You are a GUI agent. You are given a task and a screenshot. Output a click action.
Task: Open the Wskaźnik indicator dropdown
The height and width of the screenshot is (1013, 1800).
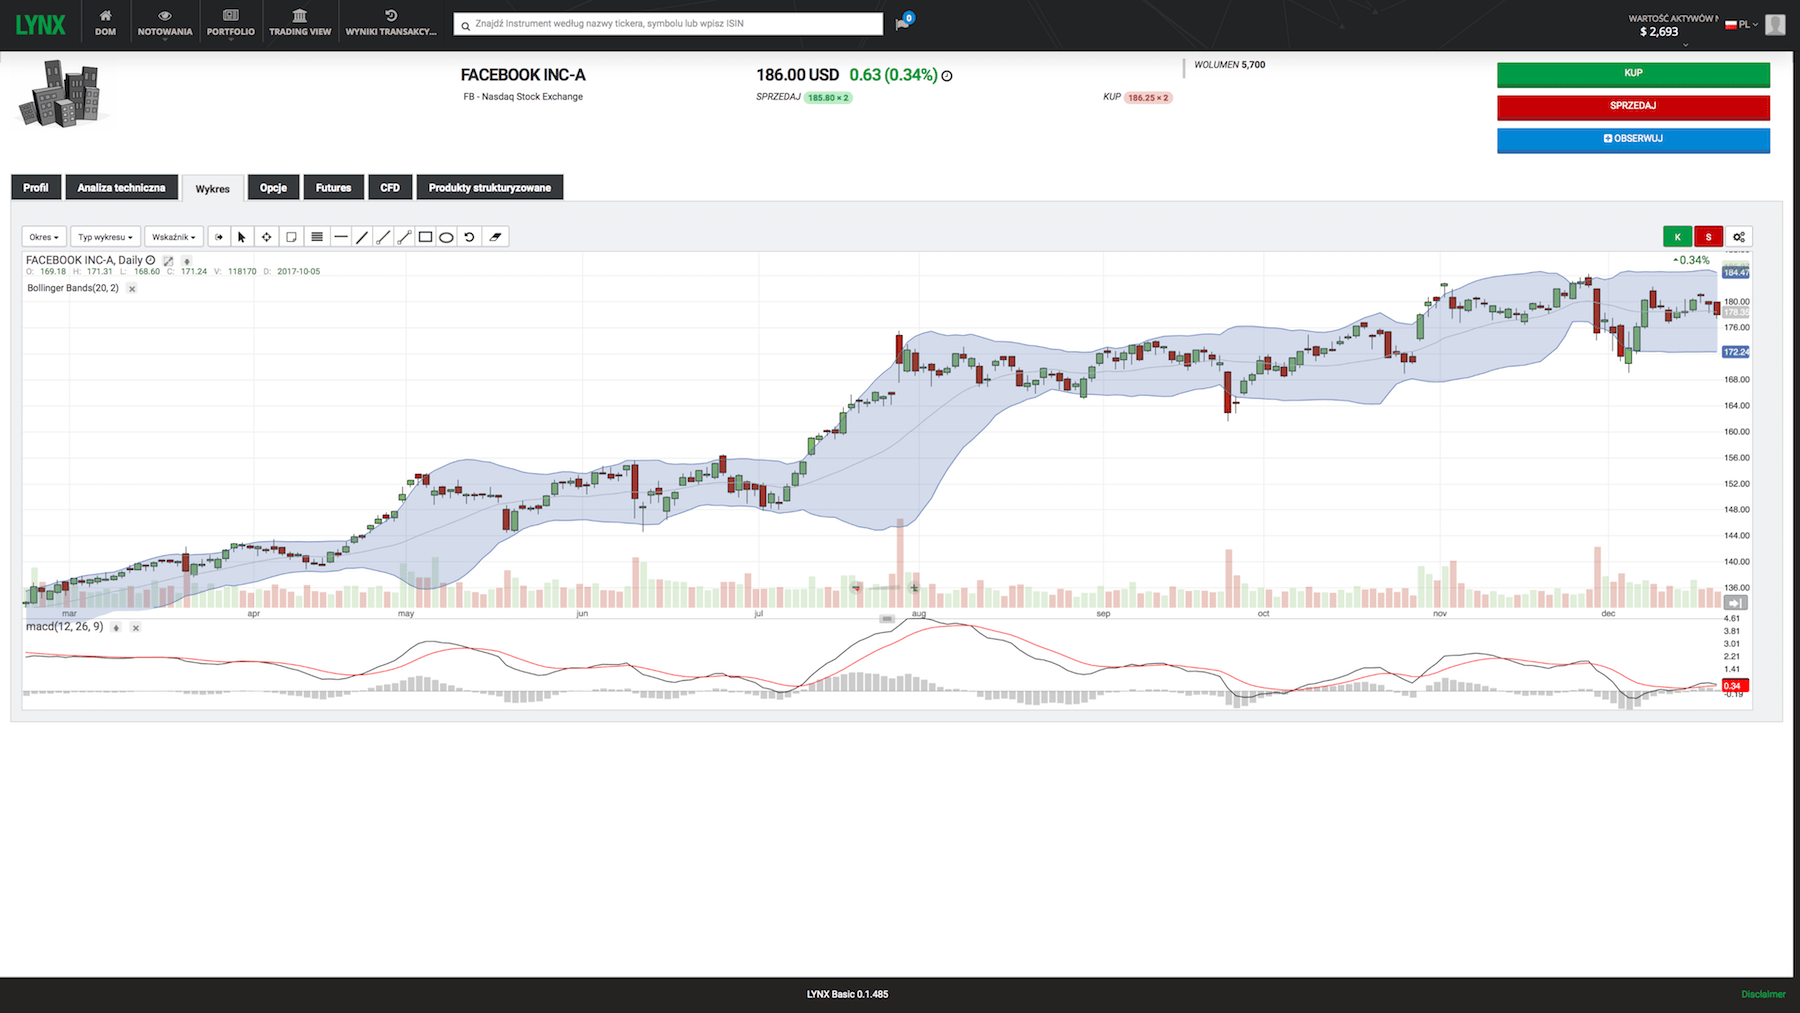(x=173, y=237)
